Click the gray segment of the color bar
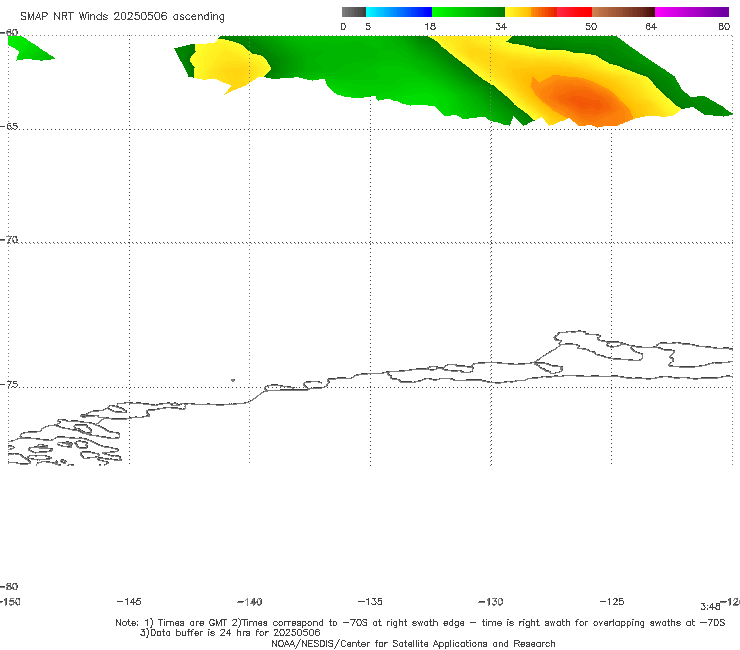Viewport: 740px width, 650px height. click(x=354, y=12)
